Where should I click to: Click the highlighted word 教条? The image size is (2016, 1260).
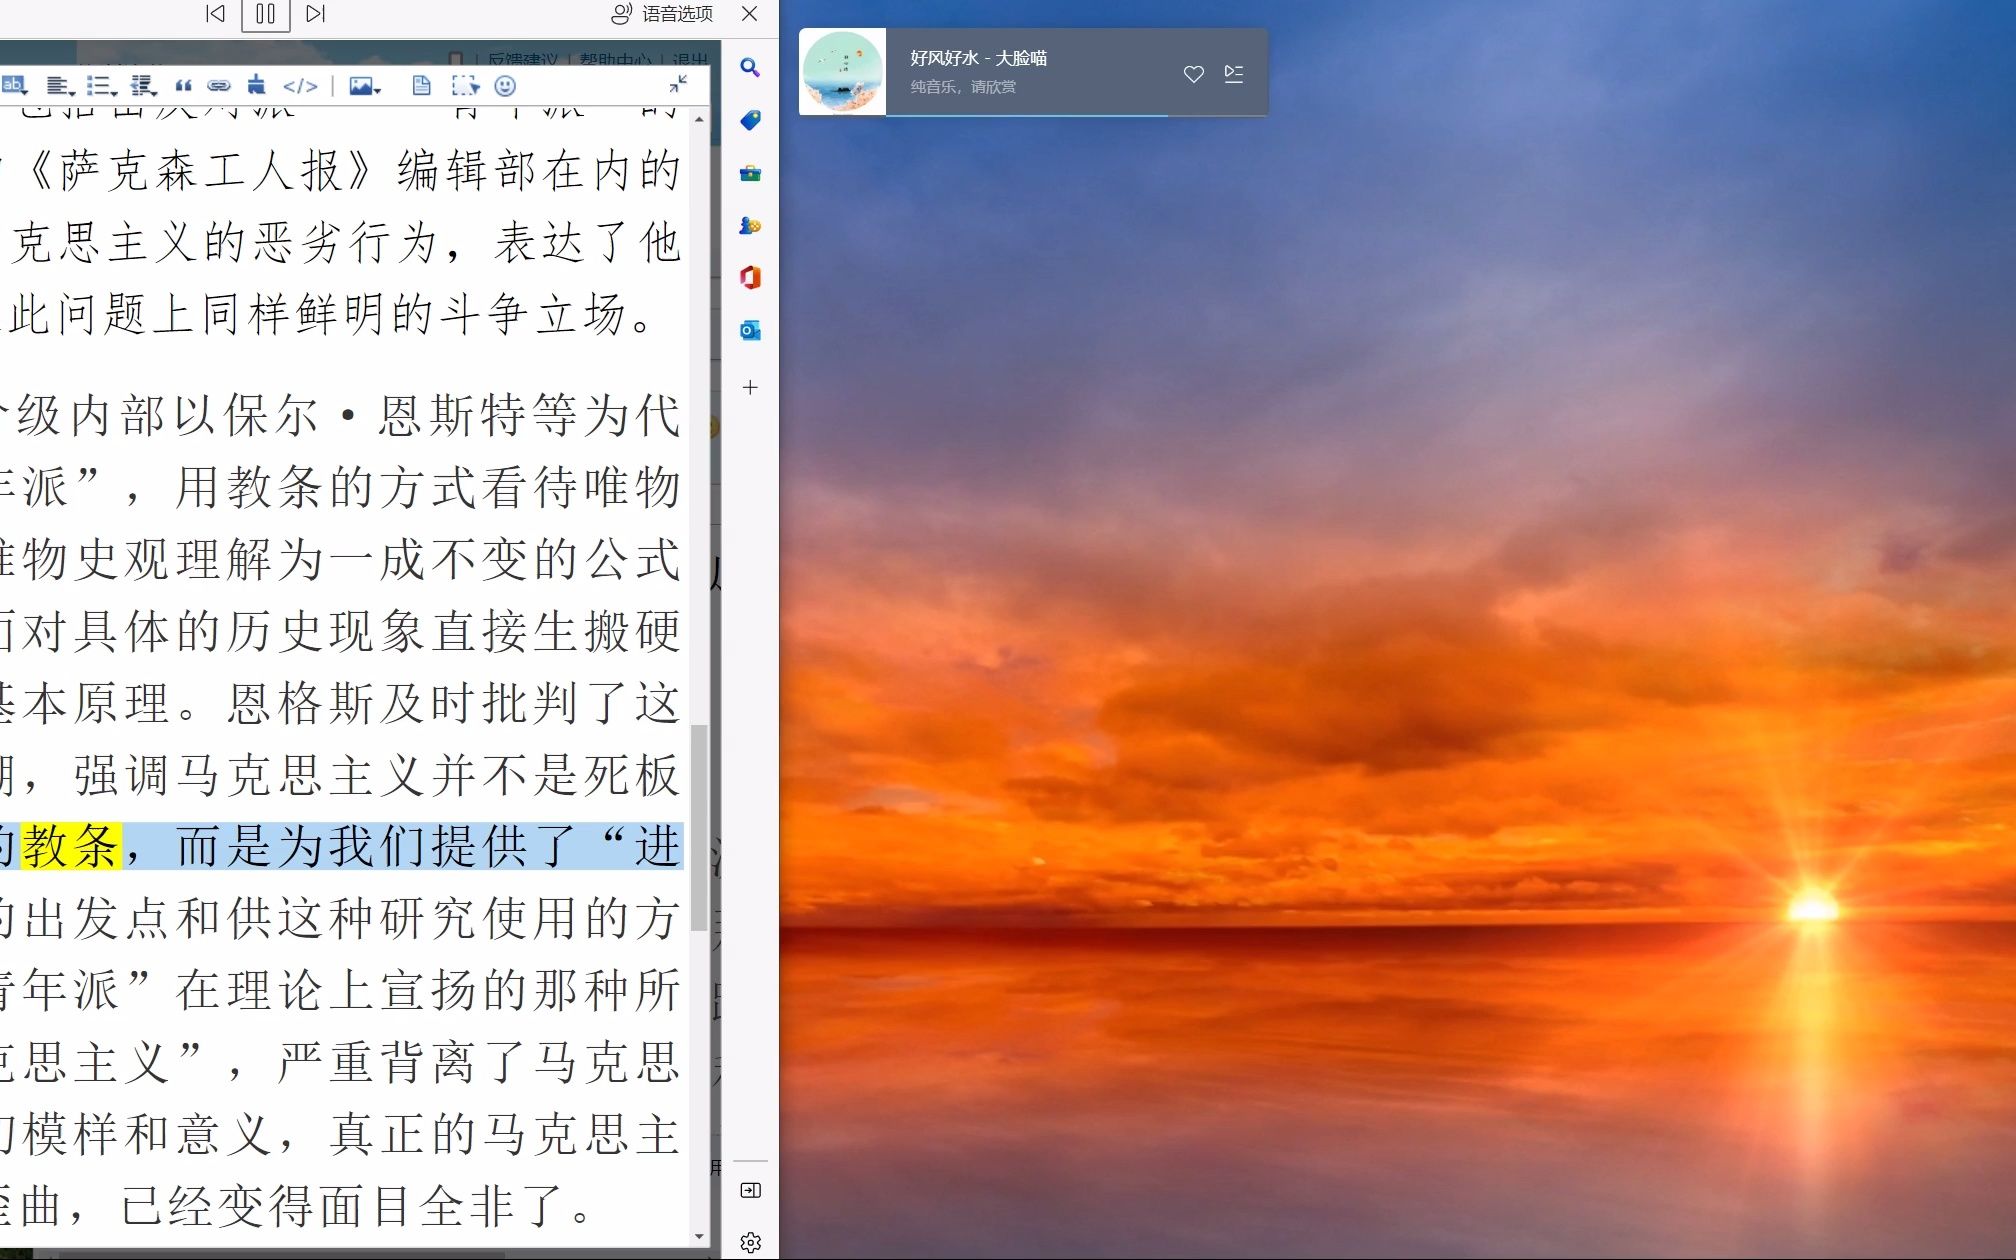click(x=71, y=846)
